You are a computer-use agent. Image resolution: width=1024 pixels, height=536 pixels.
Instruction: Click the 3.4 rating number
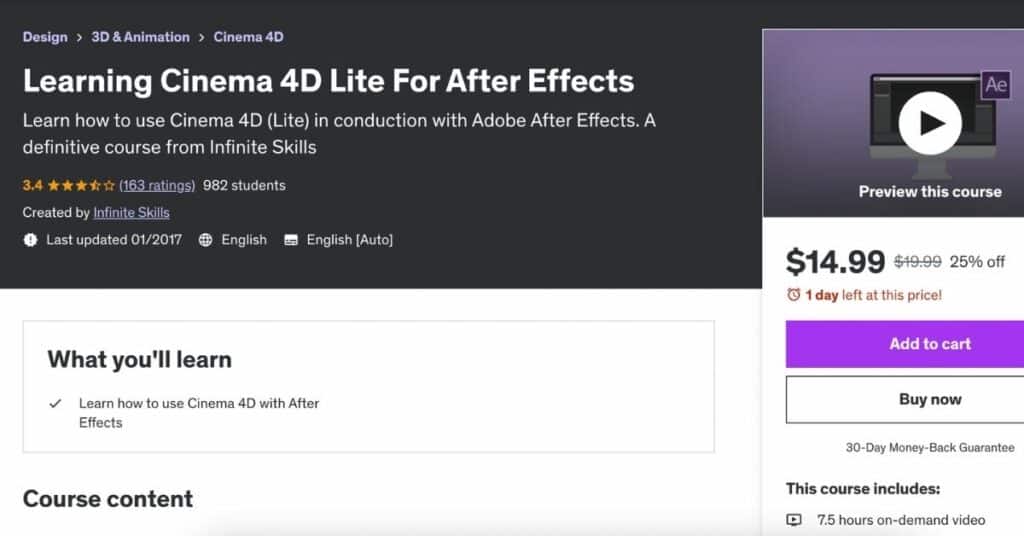33,185
